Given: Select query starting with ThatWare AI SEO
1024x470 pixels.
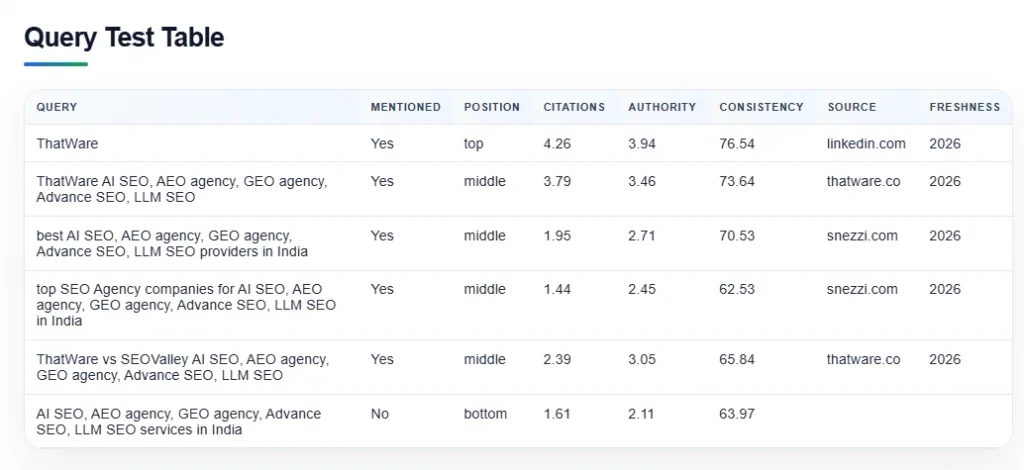Looking at the screenshot, I should click(x=182, y=189).
